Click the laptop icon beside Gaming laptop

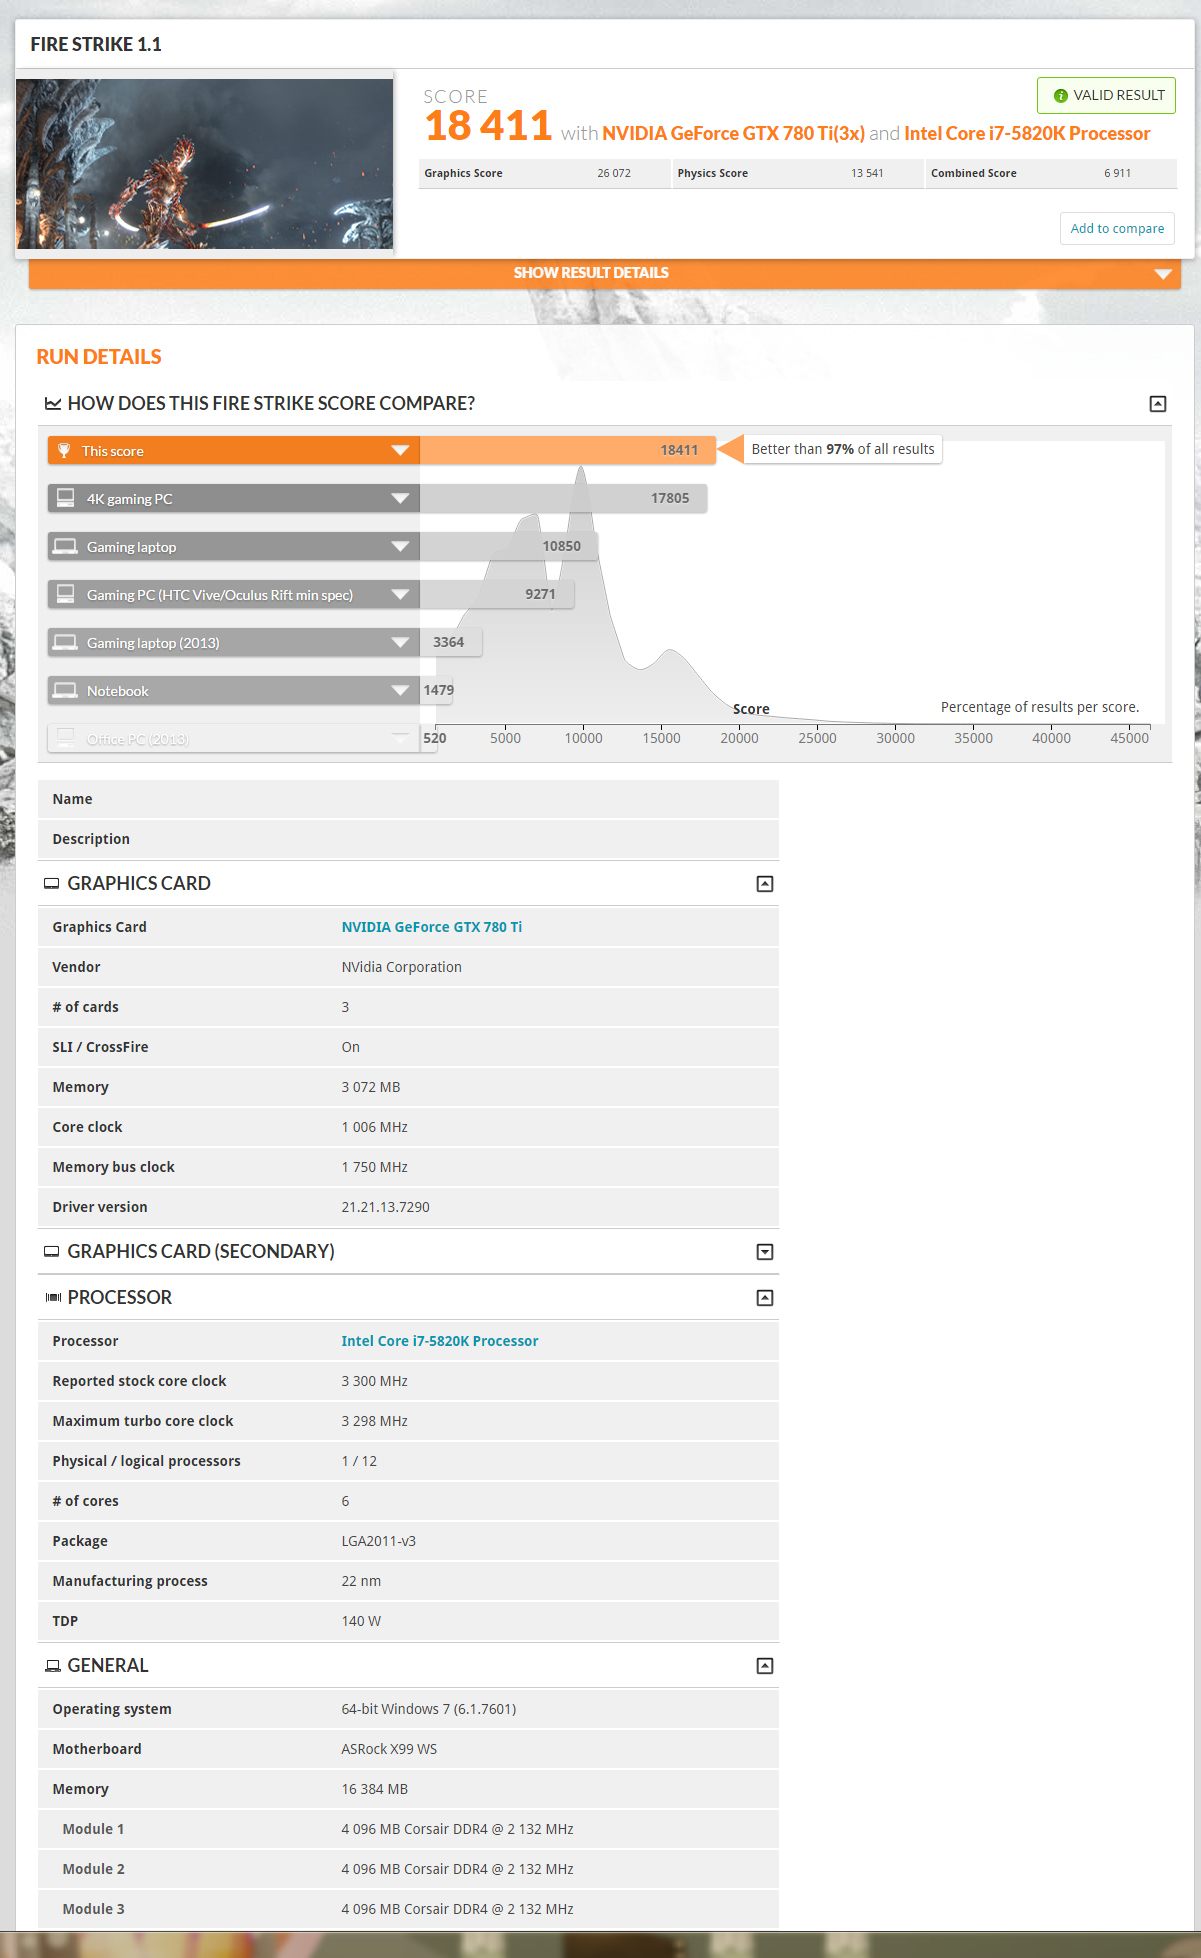click(66, 546)
